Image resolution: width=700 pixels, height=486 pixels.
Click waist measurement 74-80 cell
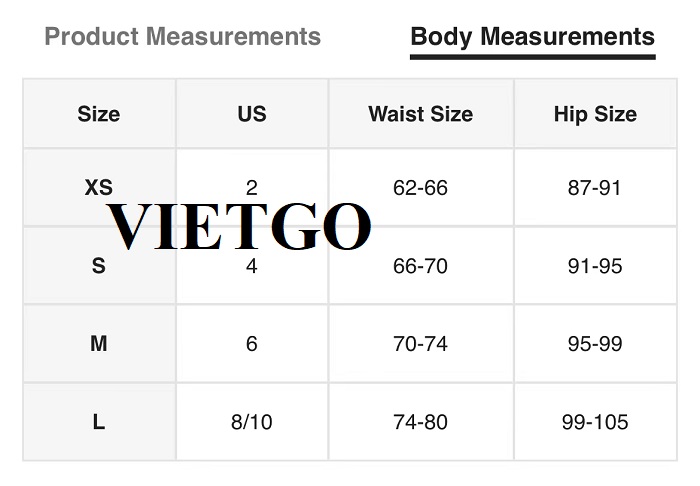pyautogui.click(x=421, y=422)
